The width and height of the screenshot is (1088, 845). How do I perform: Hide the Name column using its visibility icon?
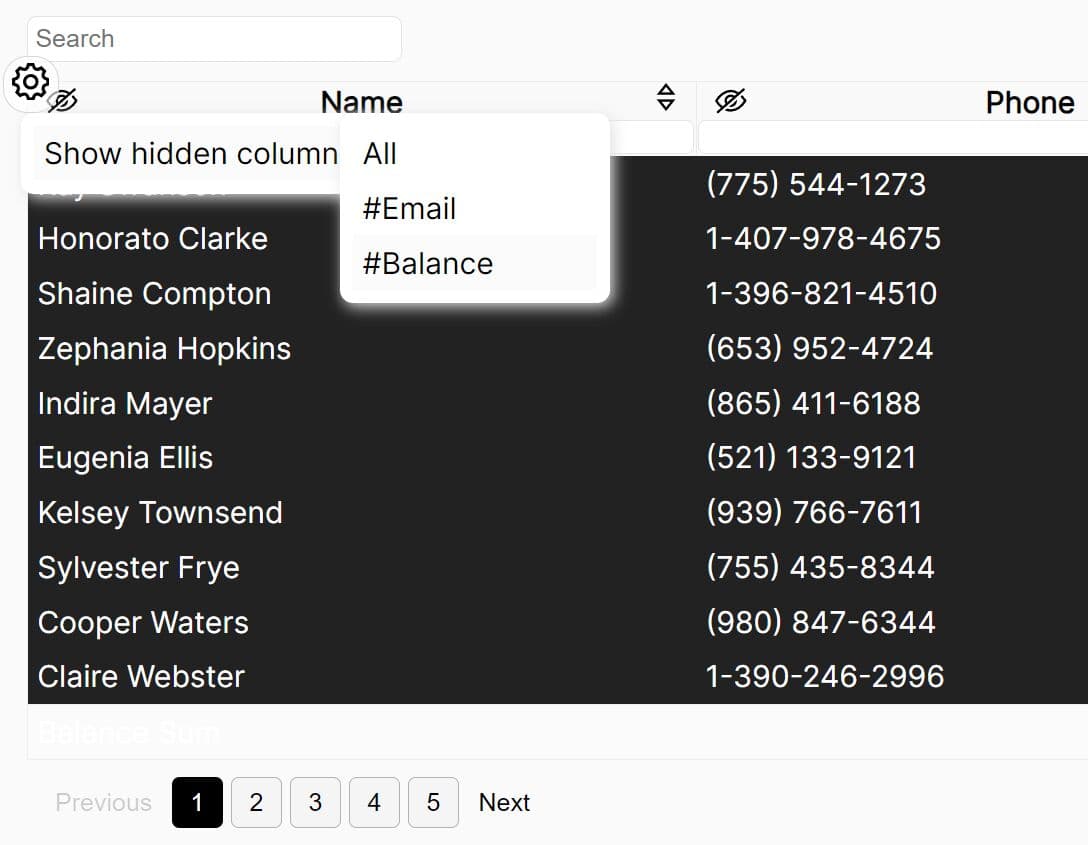(x=62, y=100)
